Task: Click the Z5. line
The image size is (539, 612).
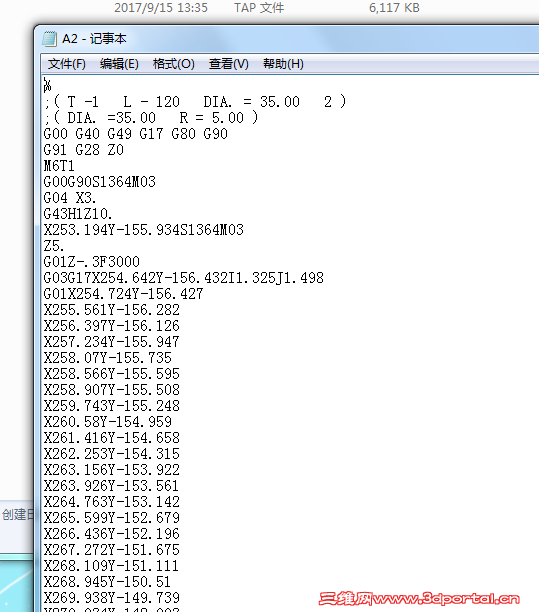Action: [54, 246]
